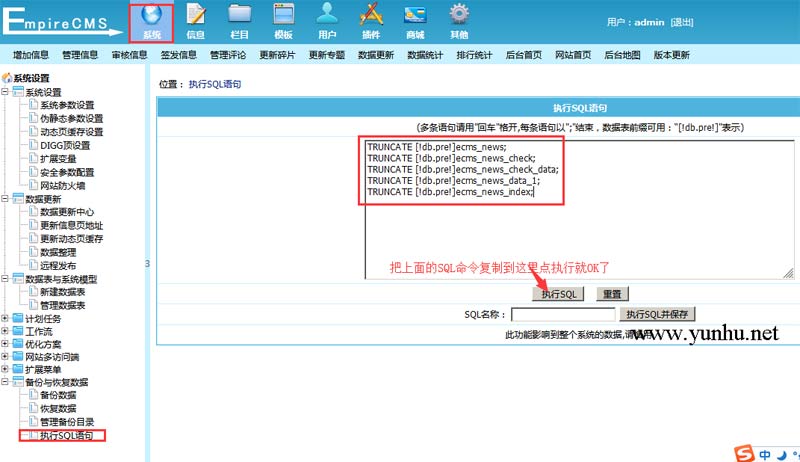The height and width of the screenshot is (462, 800).
Task: Collapse the 数据更新 tree node
Action: [5, 198]
